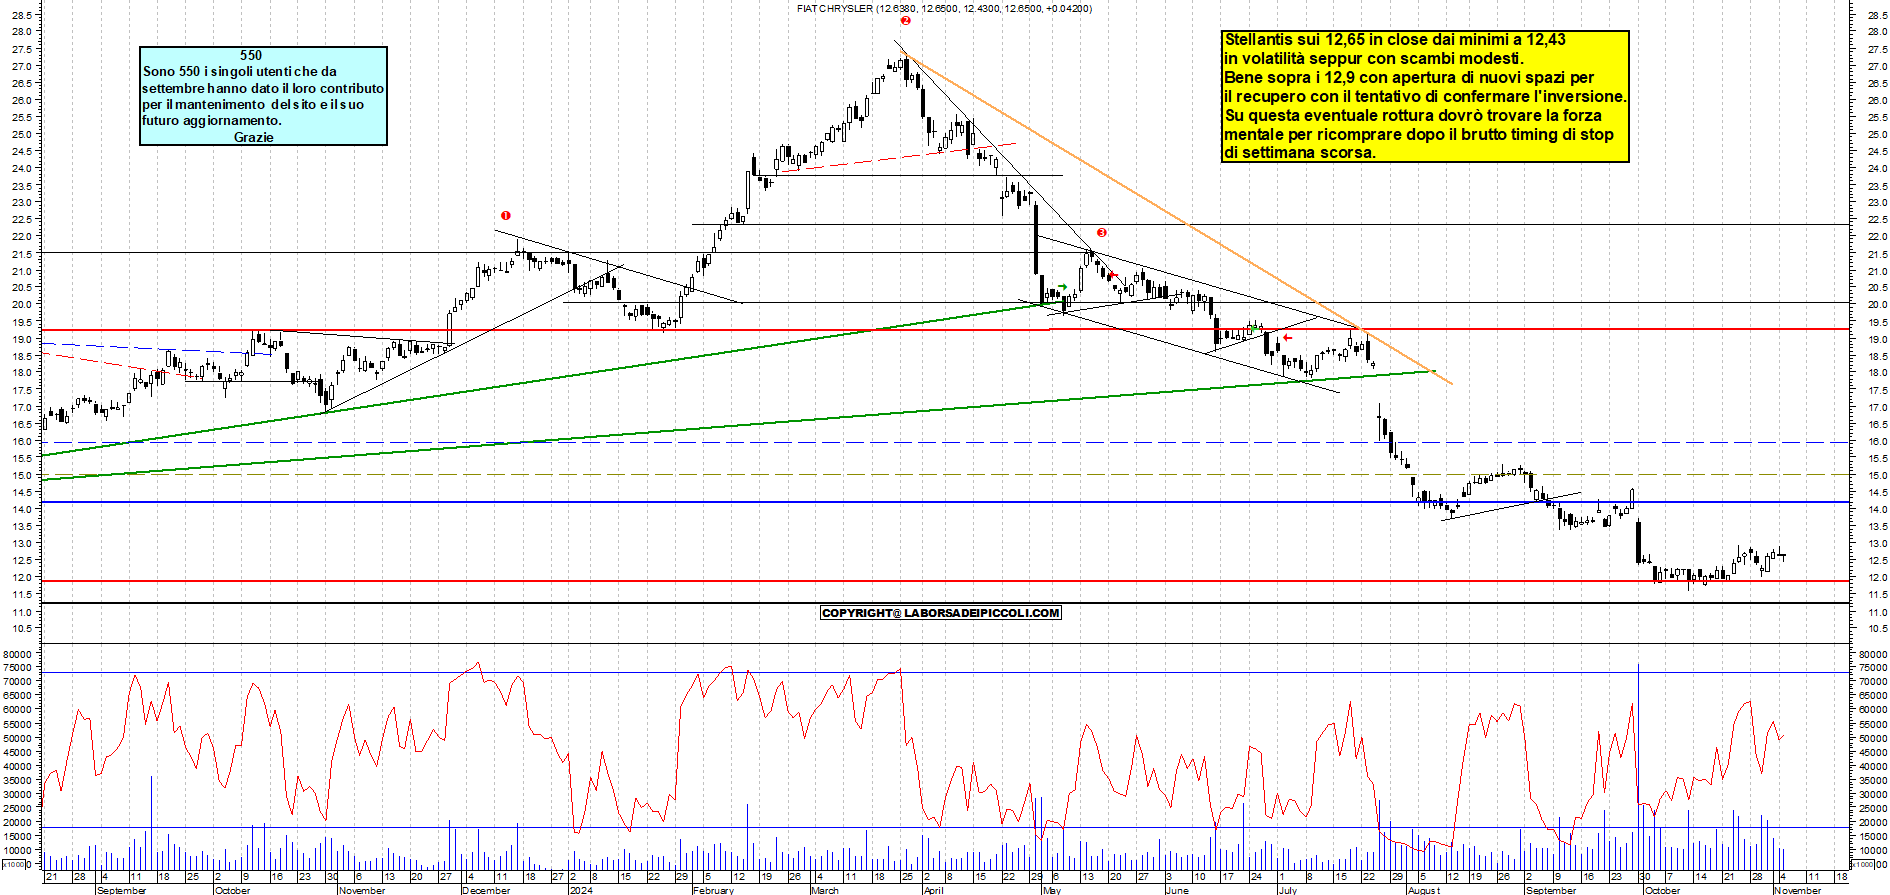The image size is (1890, 895).
Task: Select the '550' heading in cyan box
Action: click(x=251, y=55)
